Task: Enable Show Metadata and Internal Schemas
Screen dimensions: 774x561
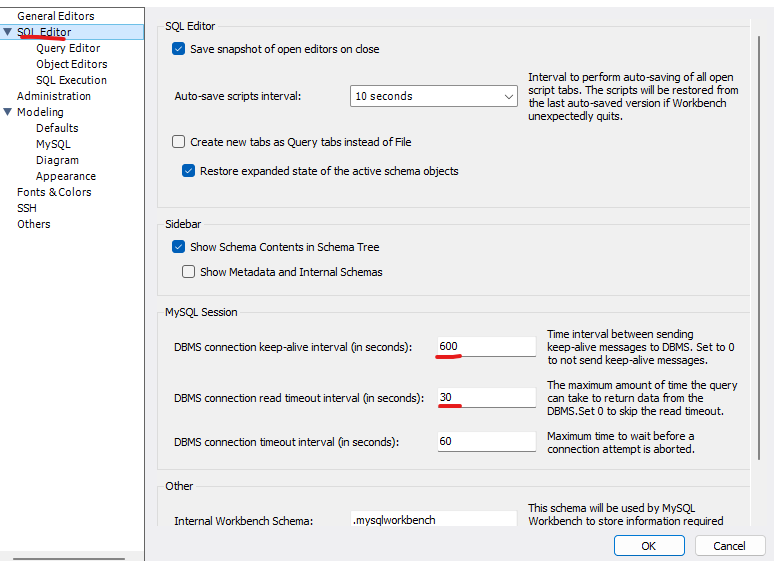Action: [x=188, y=272]
